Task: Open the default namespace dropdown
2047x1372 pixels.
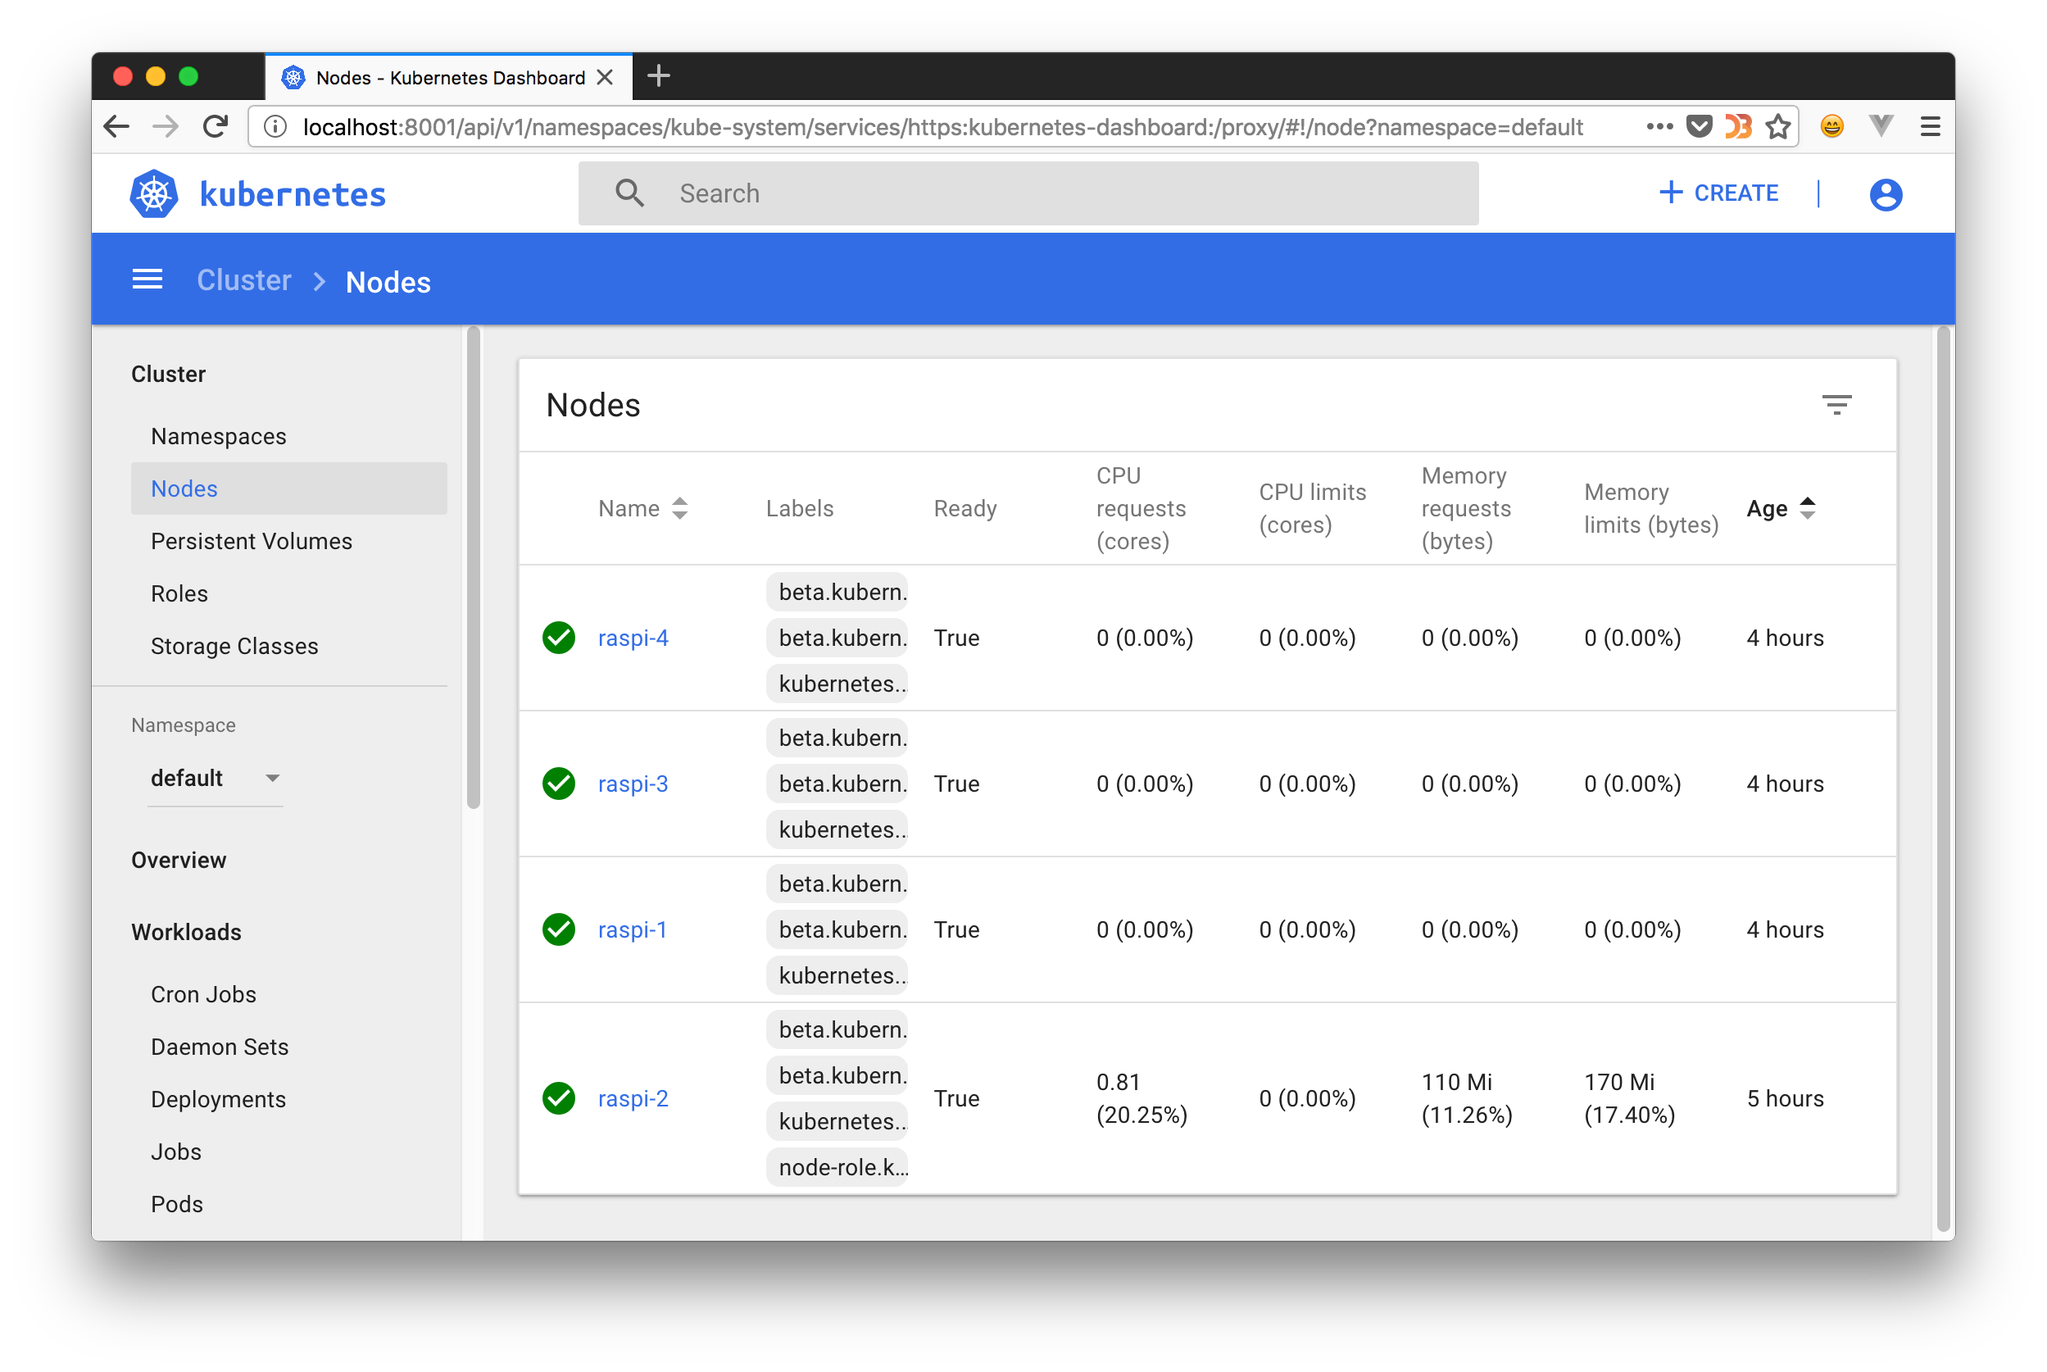Action: (215, 778)
